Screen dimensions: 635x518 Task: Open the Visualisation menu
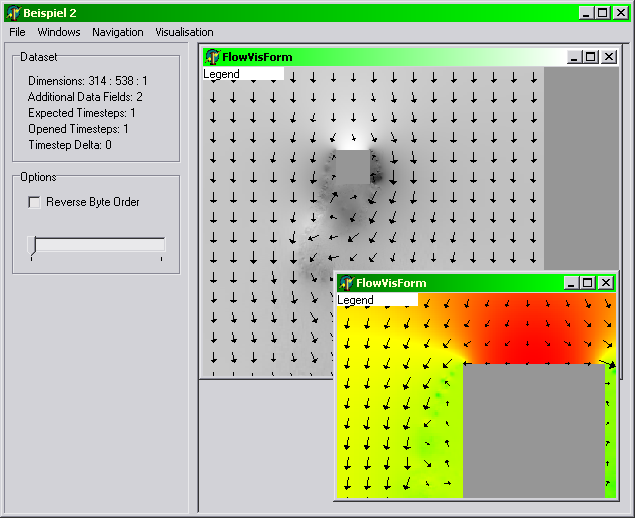pyautogui.click(x=184, y=32)
